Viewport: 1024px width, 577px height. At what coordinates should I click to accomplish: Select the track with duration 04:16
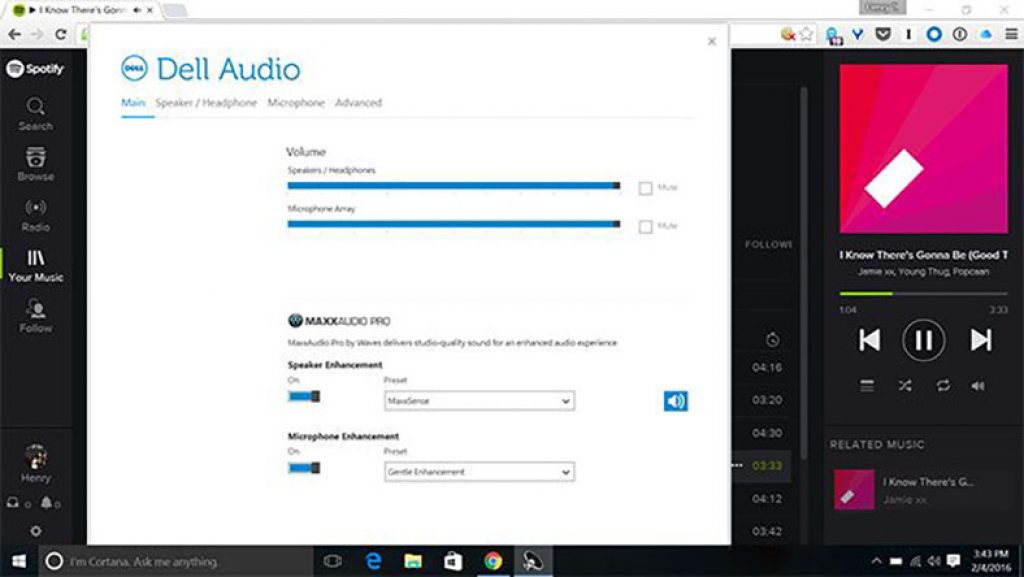coord(767,367)
